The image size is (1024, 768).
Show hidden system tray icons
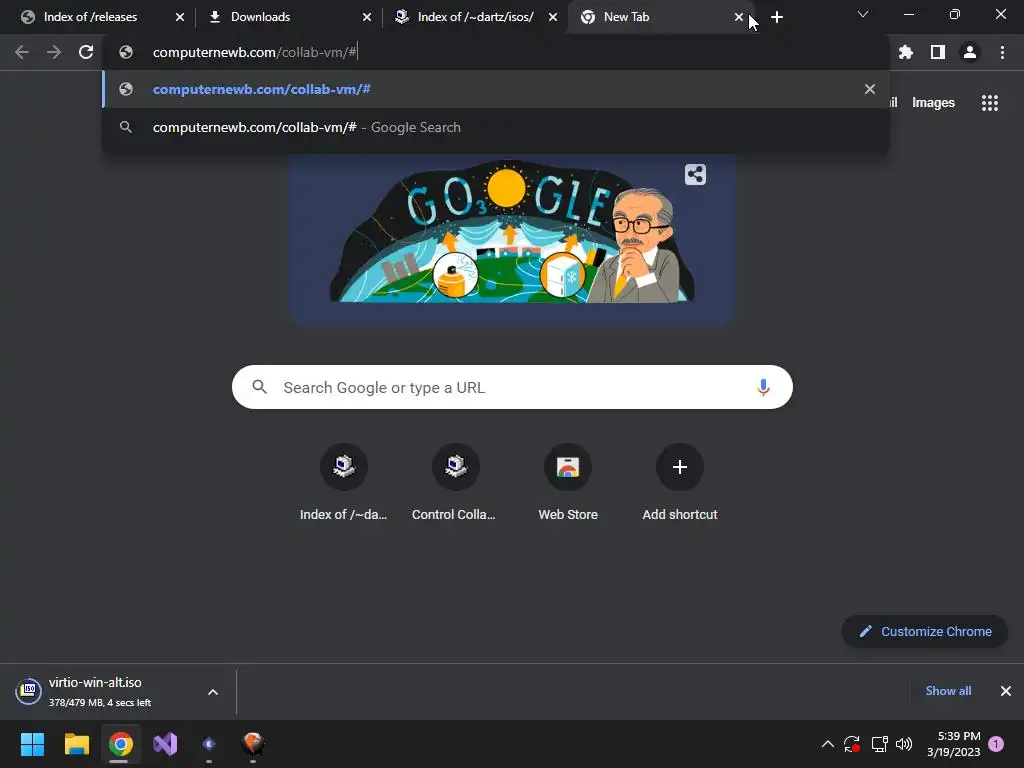tap(827, 744)
